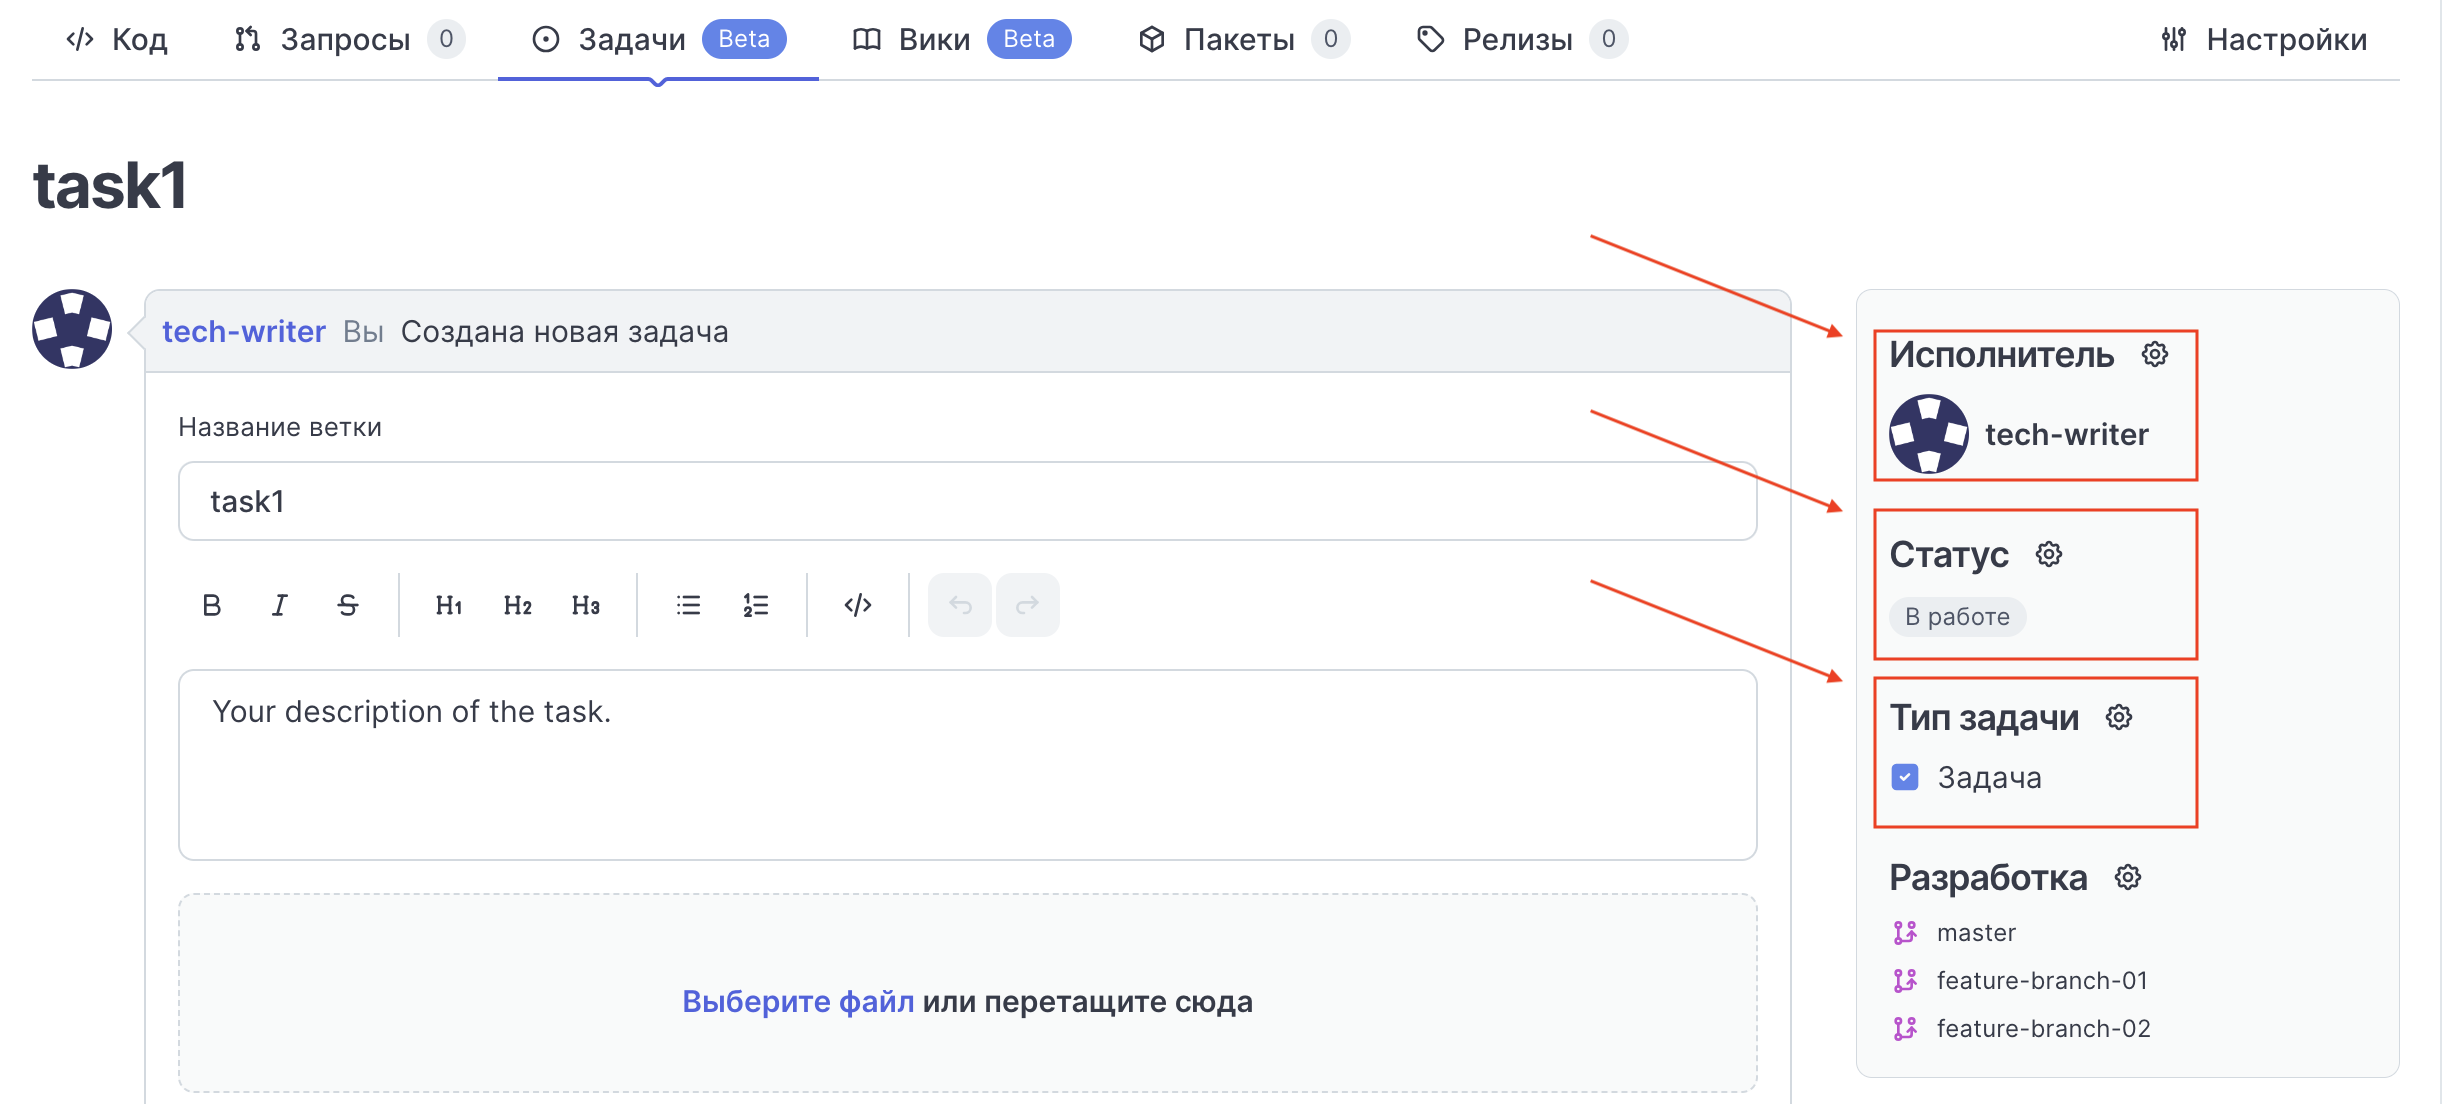Image resolution: width=2442 pixels, height=1104 pixels.
Task: Insert a numbered list
Action: (x=756, y=605)
